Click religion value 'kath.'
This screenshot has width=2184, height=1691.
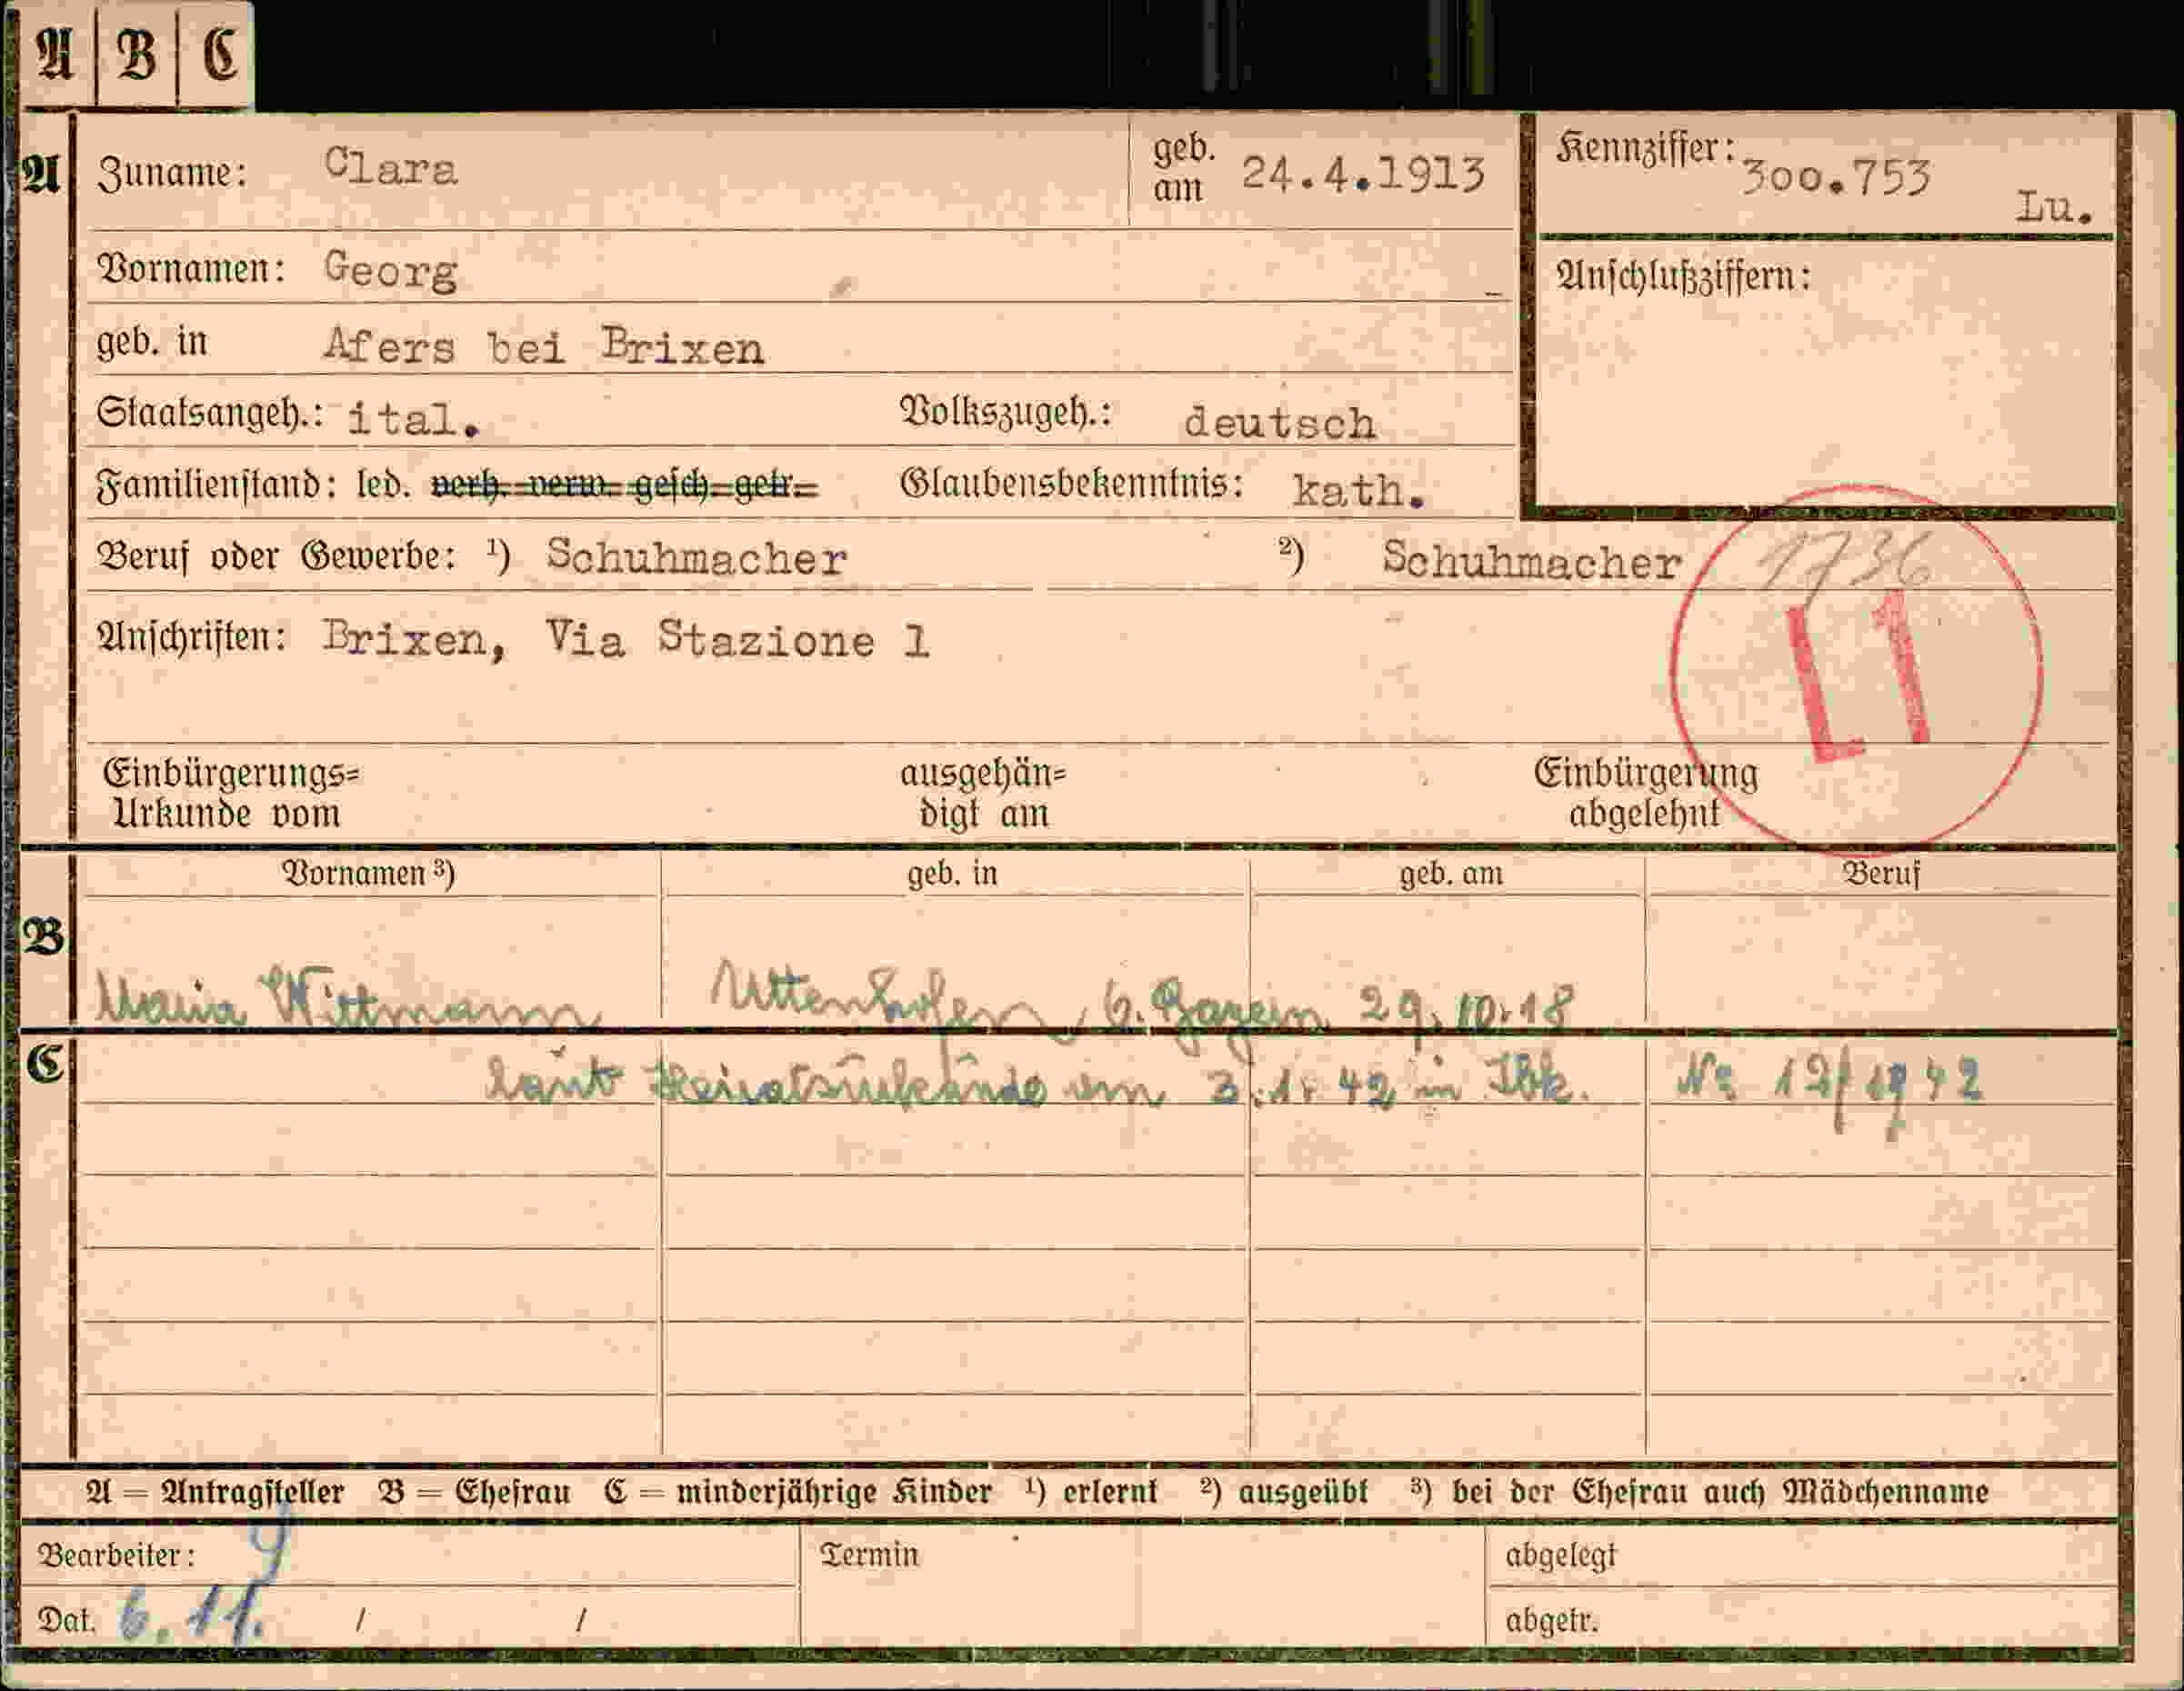click(x=1358, y=490)
